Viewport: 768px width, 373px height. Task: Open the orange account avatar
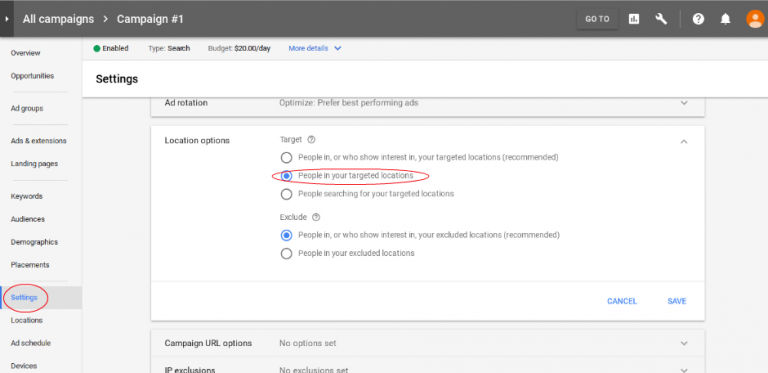[x=755, y=19]
